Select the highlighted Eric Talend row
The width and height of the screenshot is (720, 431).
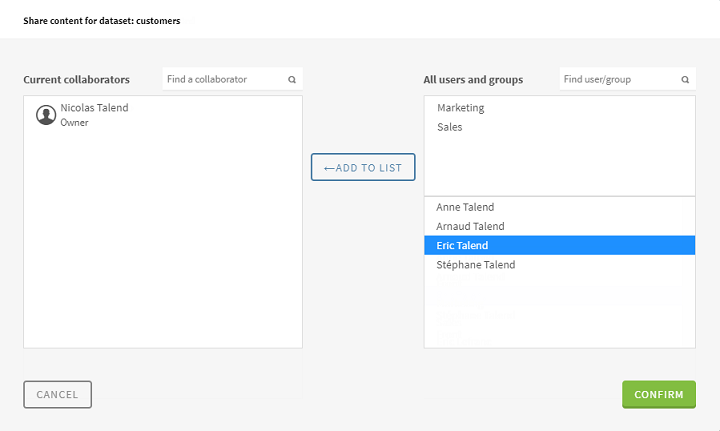click(559, 245)
